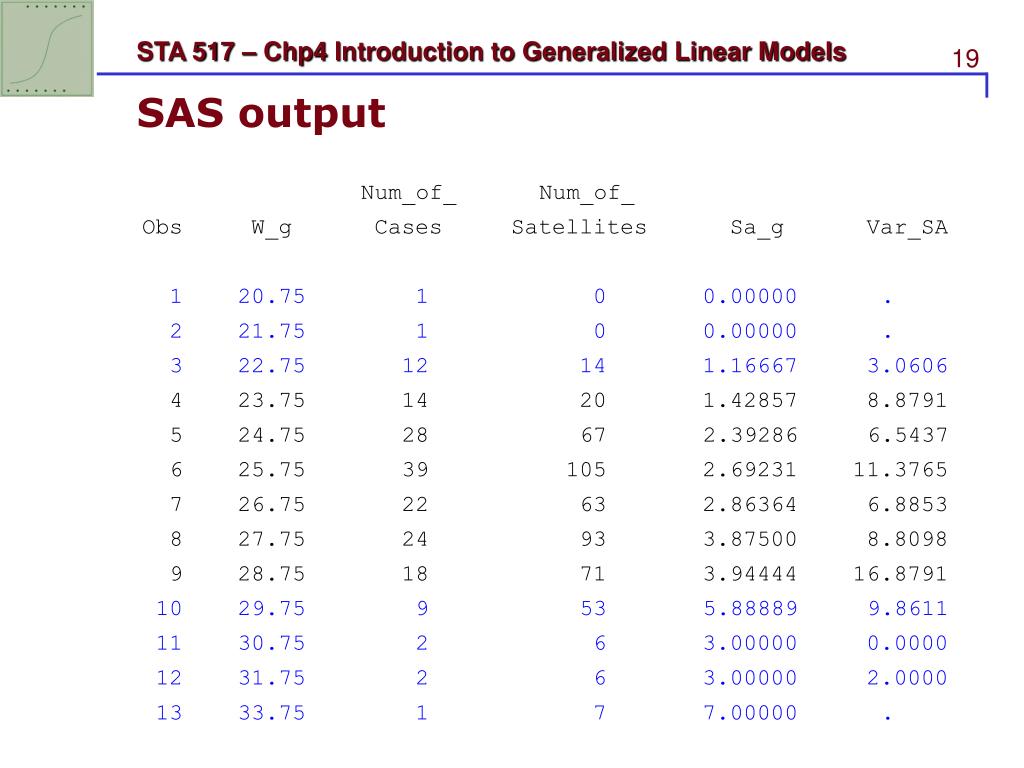Click the W_g column header

pyautogui.click(x=271, y=228)
